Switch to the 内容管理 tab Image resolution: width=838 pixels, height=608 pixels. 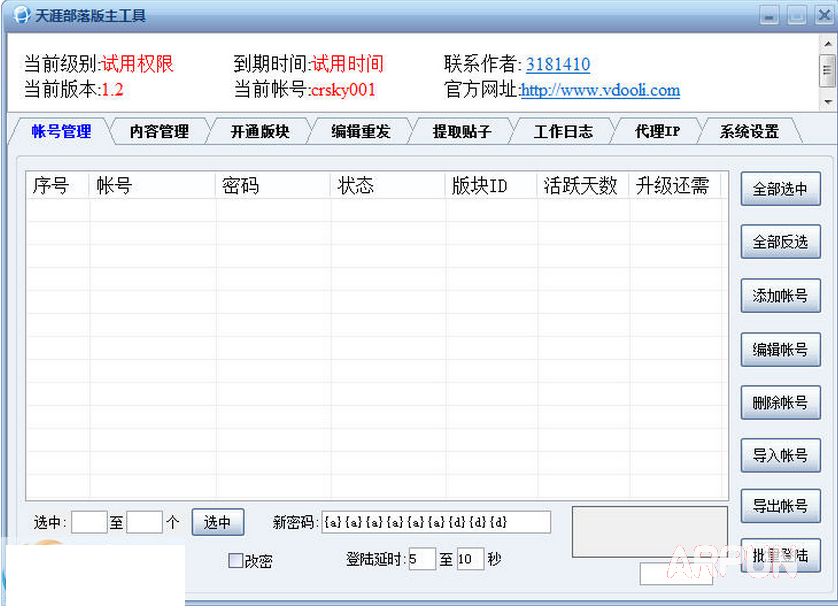pyautogui.click(x=159, y=131)
